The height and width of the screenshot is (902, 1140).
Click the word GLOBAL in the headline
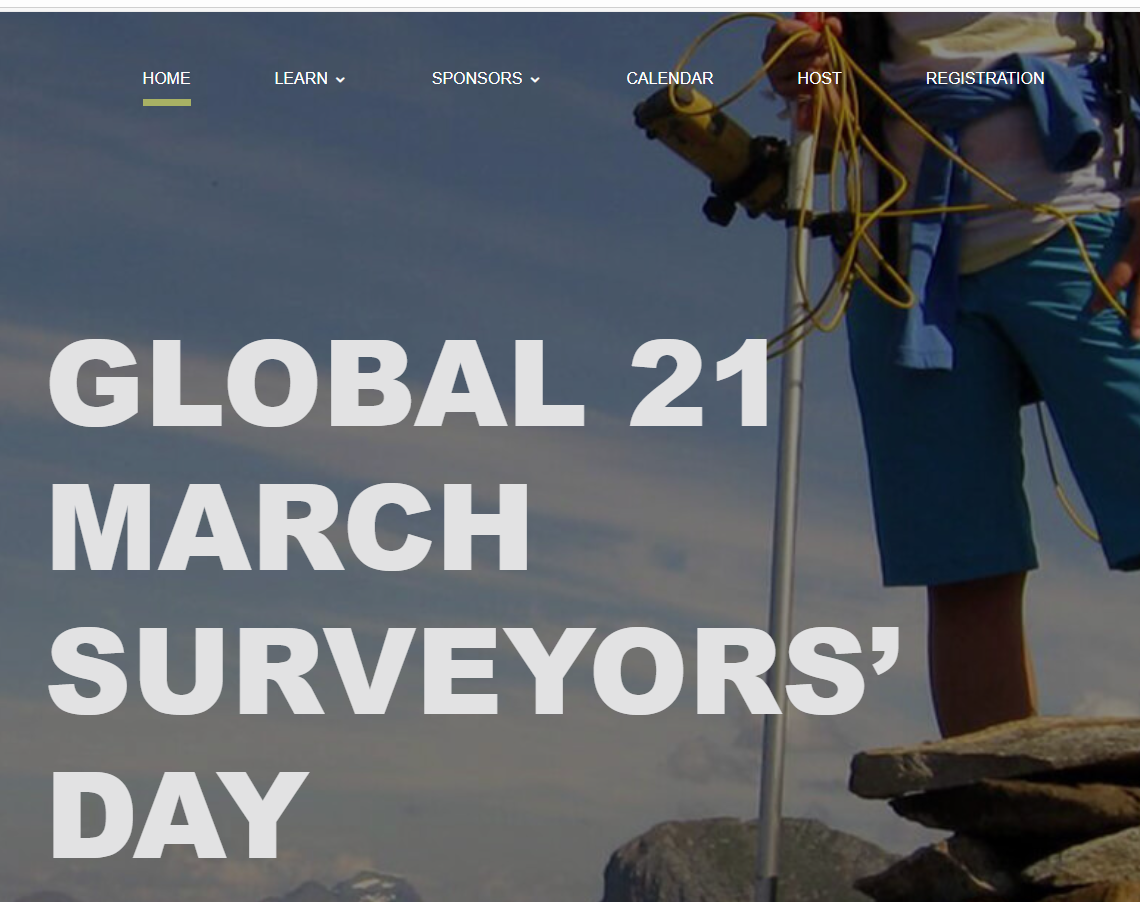click(x=315, y=386)
